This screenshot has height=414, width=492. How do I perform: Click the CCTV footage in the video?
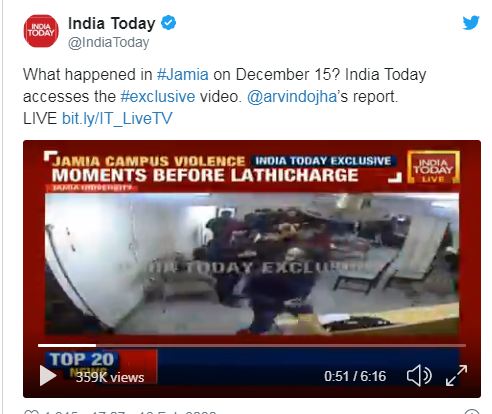[252, 264]
